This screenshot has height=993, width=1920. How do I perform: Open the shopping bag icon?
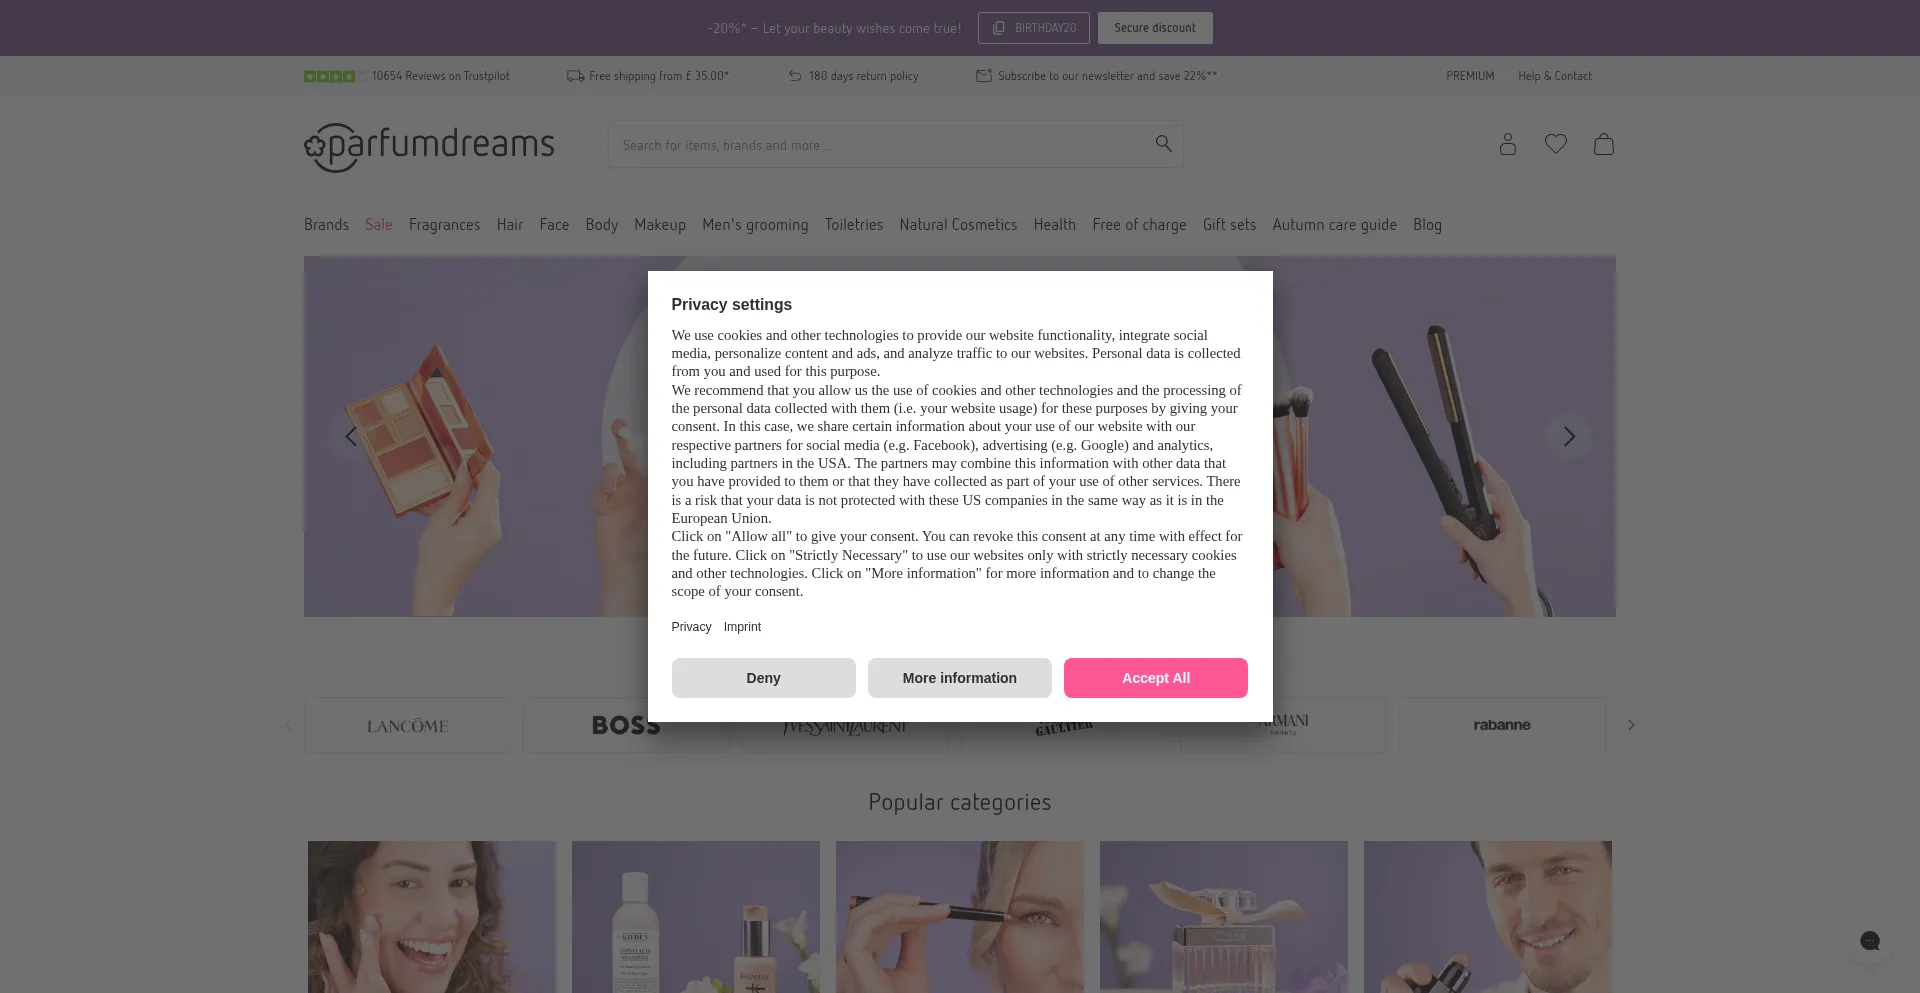click(x=1603, y=144)
